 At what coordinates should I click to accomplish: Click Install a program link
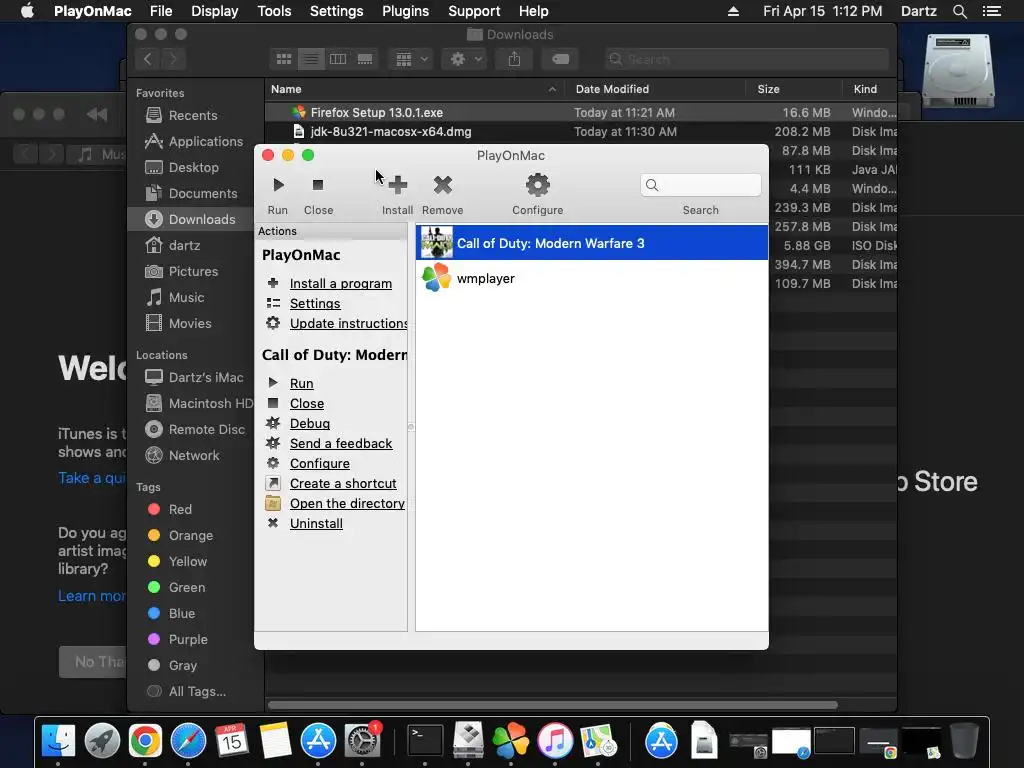click(x=341, y=283)
